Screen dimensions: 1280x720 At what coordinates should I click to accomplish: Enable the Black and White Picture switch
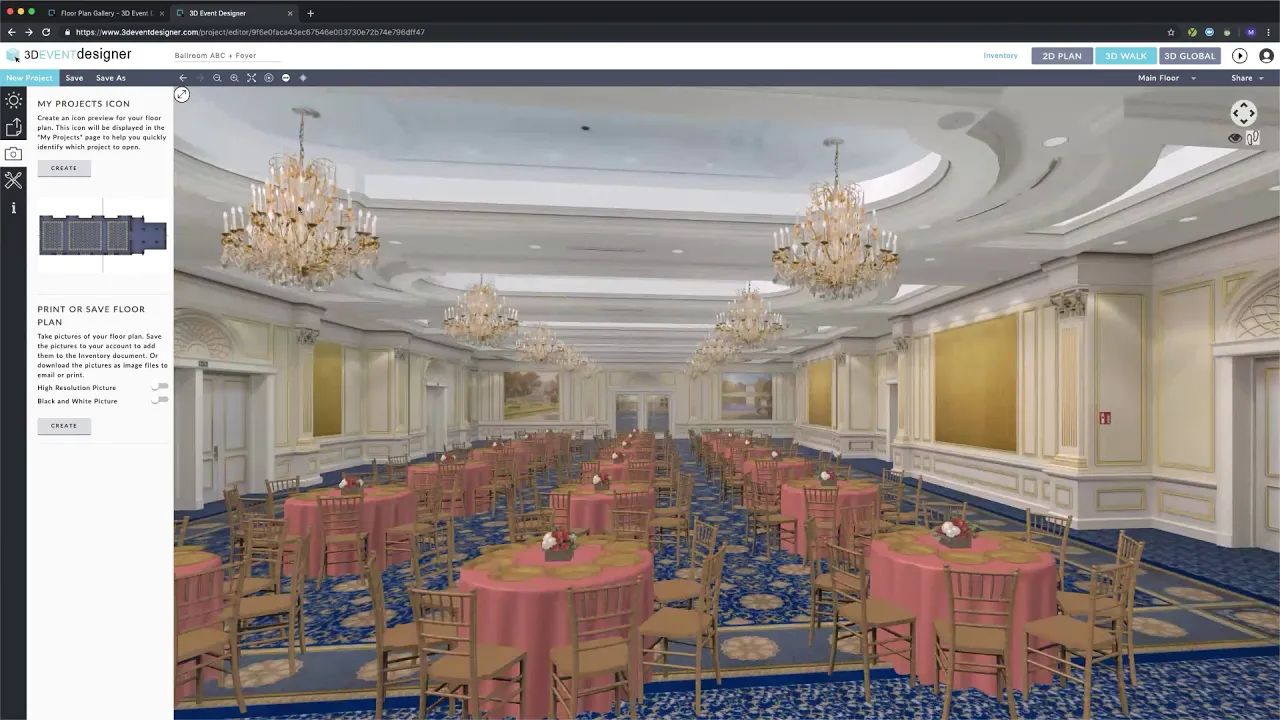coord(159,400)
